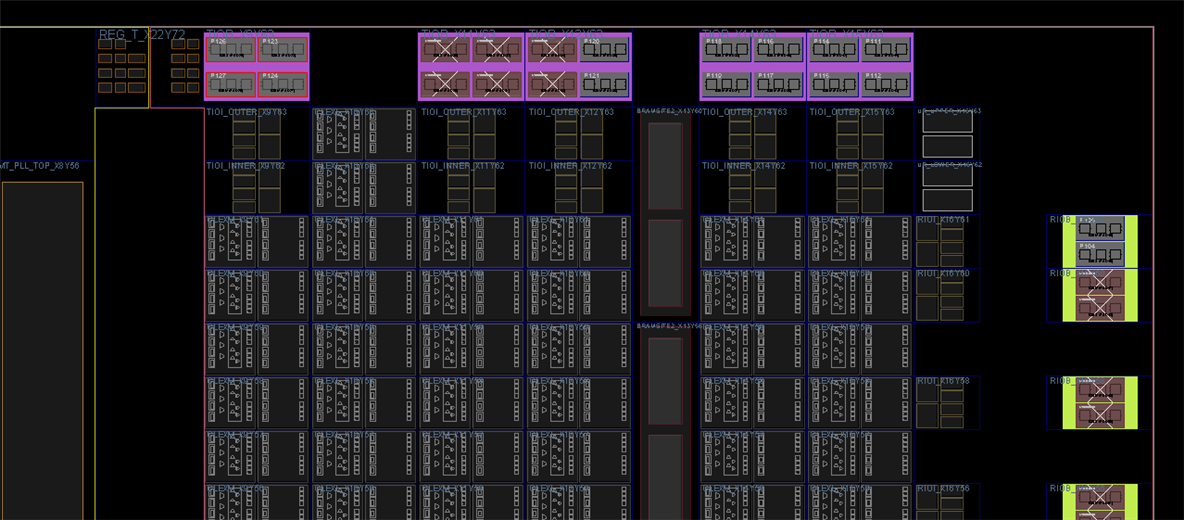This screenshot has height=520, width=1184.
Task: Select tile TIOI_OUTER_X12Y63
Action: (579, 134)
